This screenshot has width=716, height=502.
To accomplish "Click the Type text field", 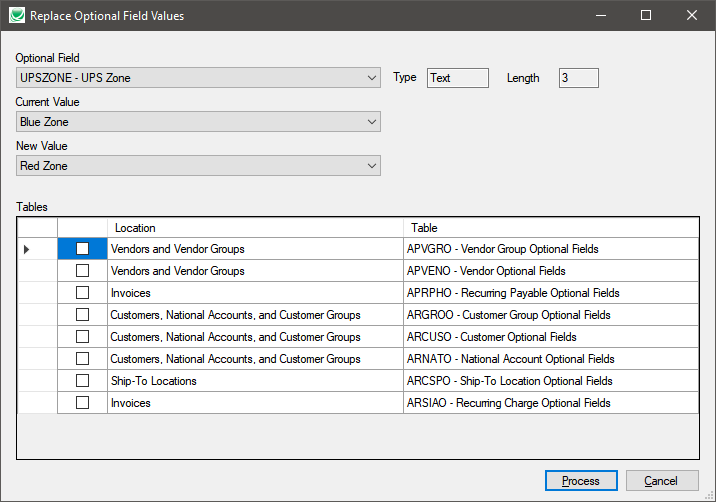I will click(457, 78).
